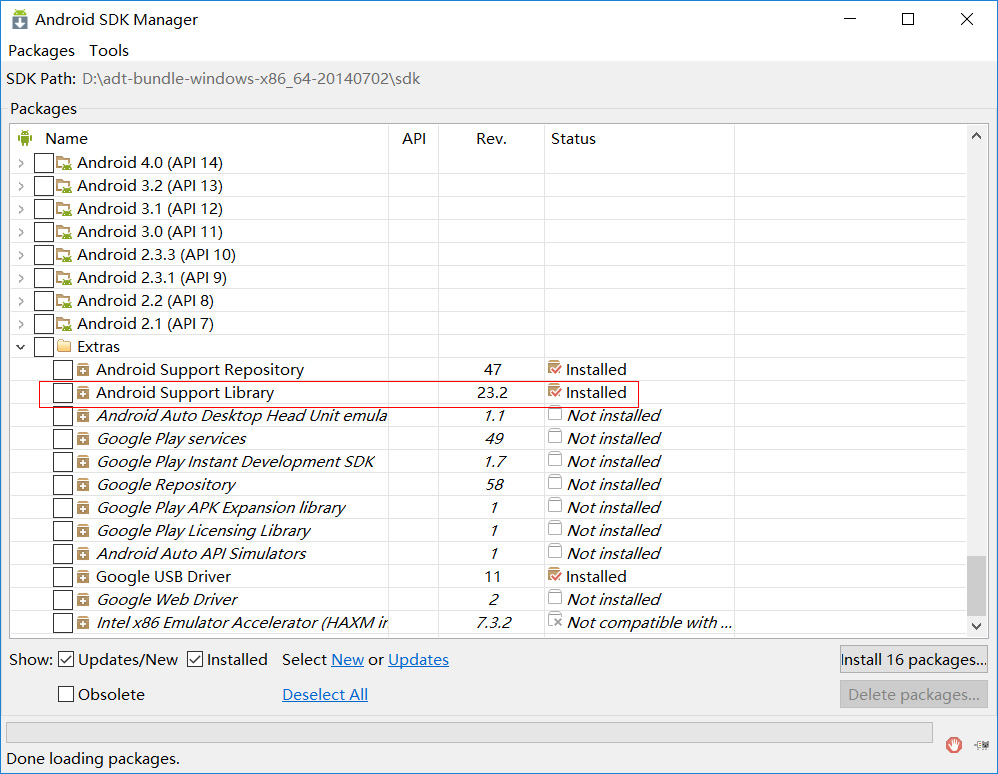The image size is (998, 774).
Task: Expand the Android 2.1 (API 7) node
Action: [21, 324]
